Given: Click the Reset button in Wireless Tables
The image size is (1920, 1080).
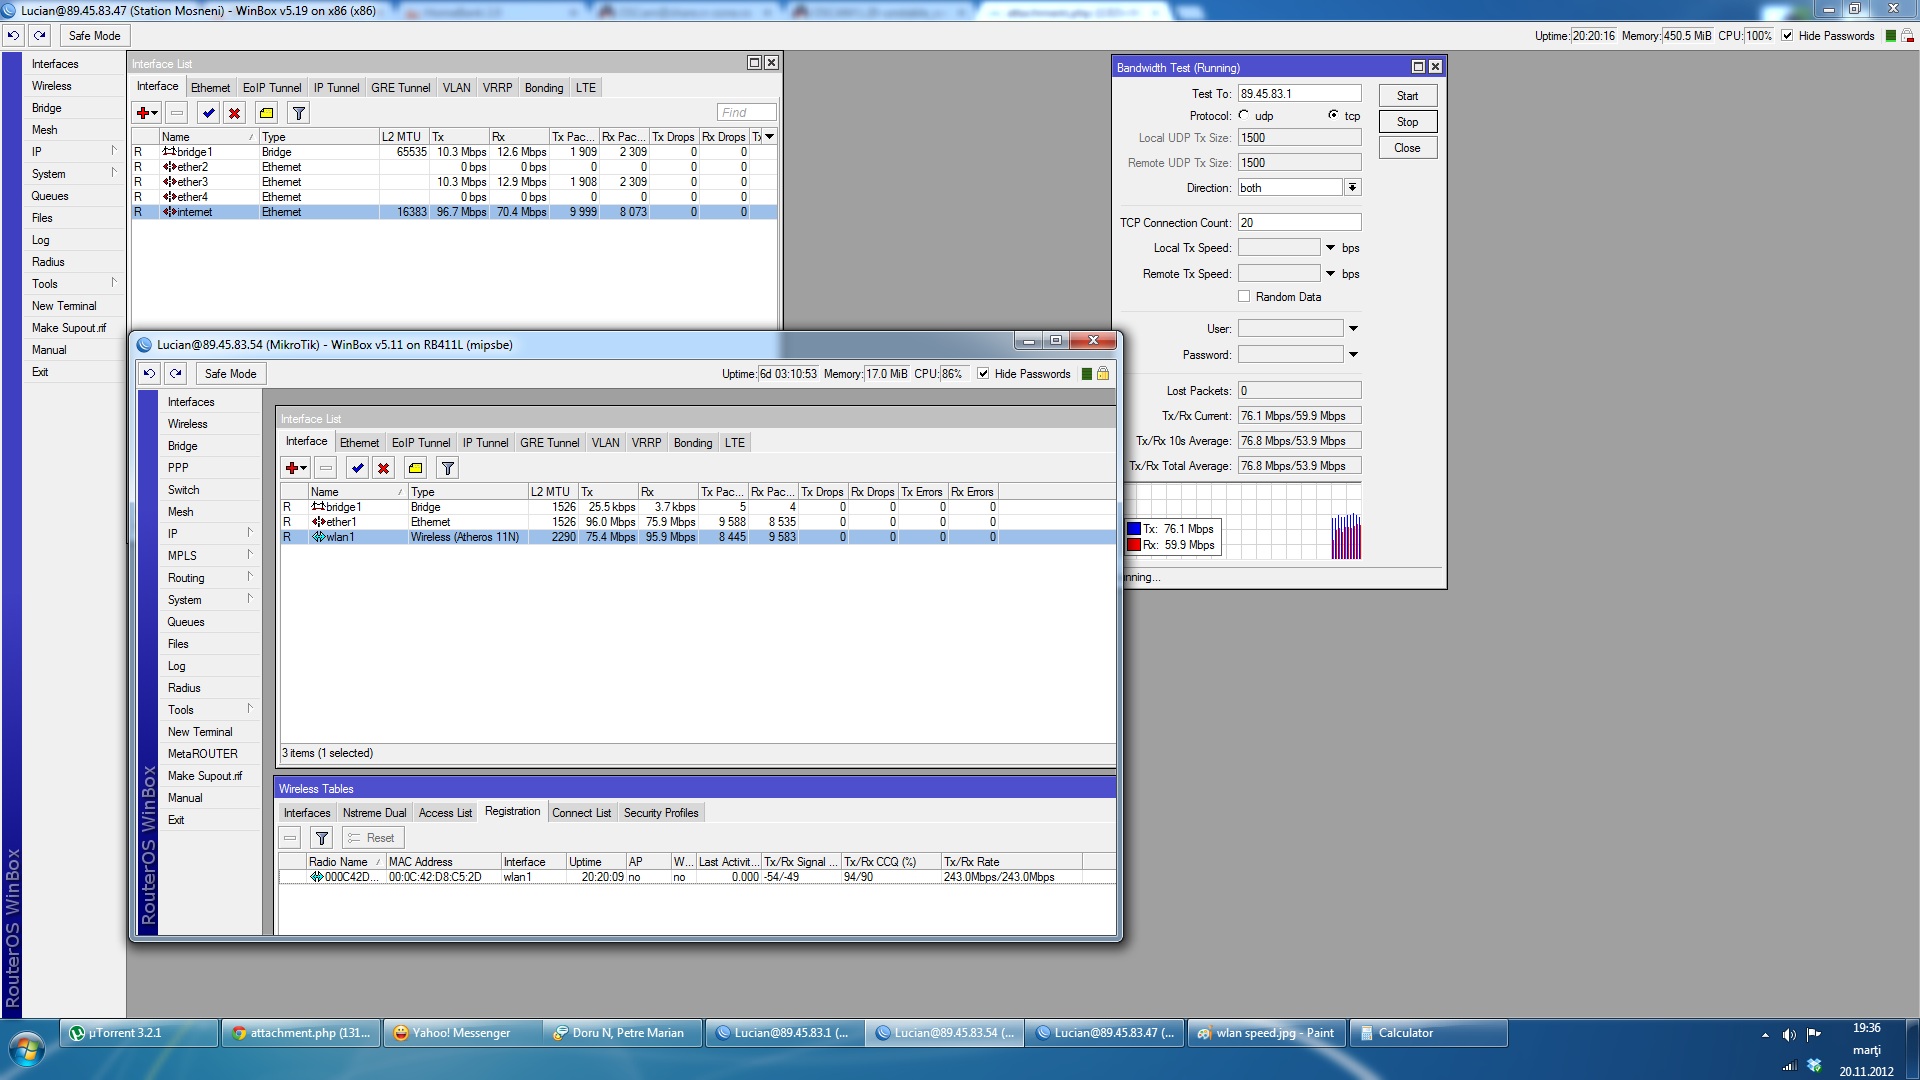Looking at the screenshot, I should pos(373,838).
